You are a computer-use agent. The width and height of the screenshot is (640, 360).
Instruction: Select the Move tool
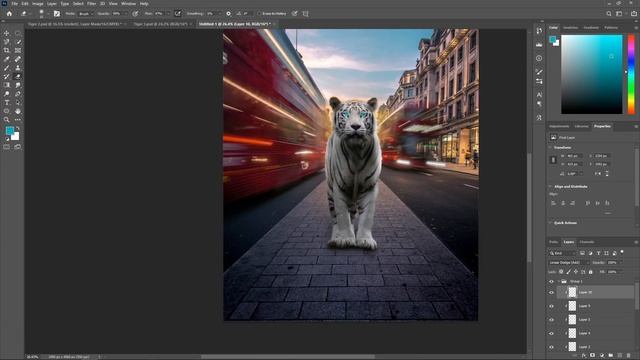[7, 33]
